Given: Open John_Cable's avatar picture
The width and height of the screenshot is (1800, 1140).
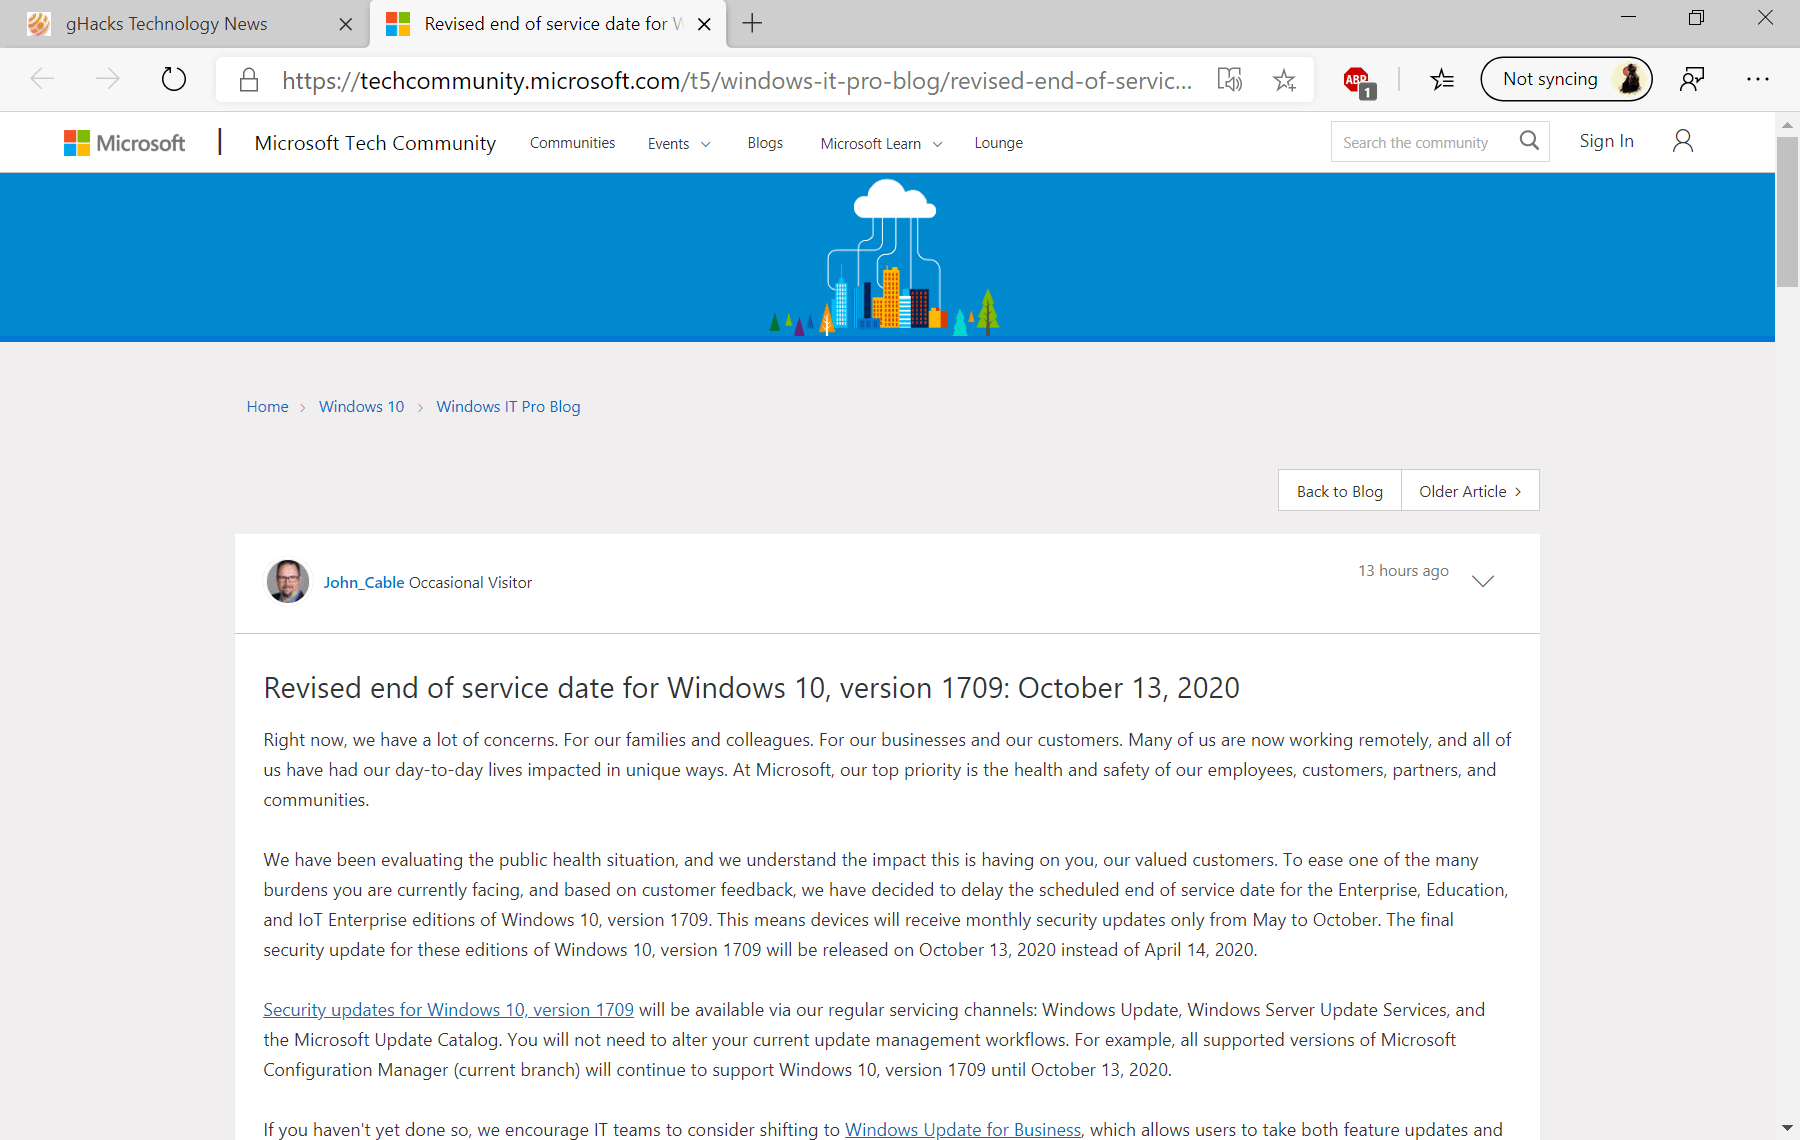Looking at the screenshot, I should [x=288, y=581].
